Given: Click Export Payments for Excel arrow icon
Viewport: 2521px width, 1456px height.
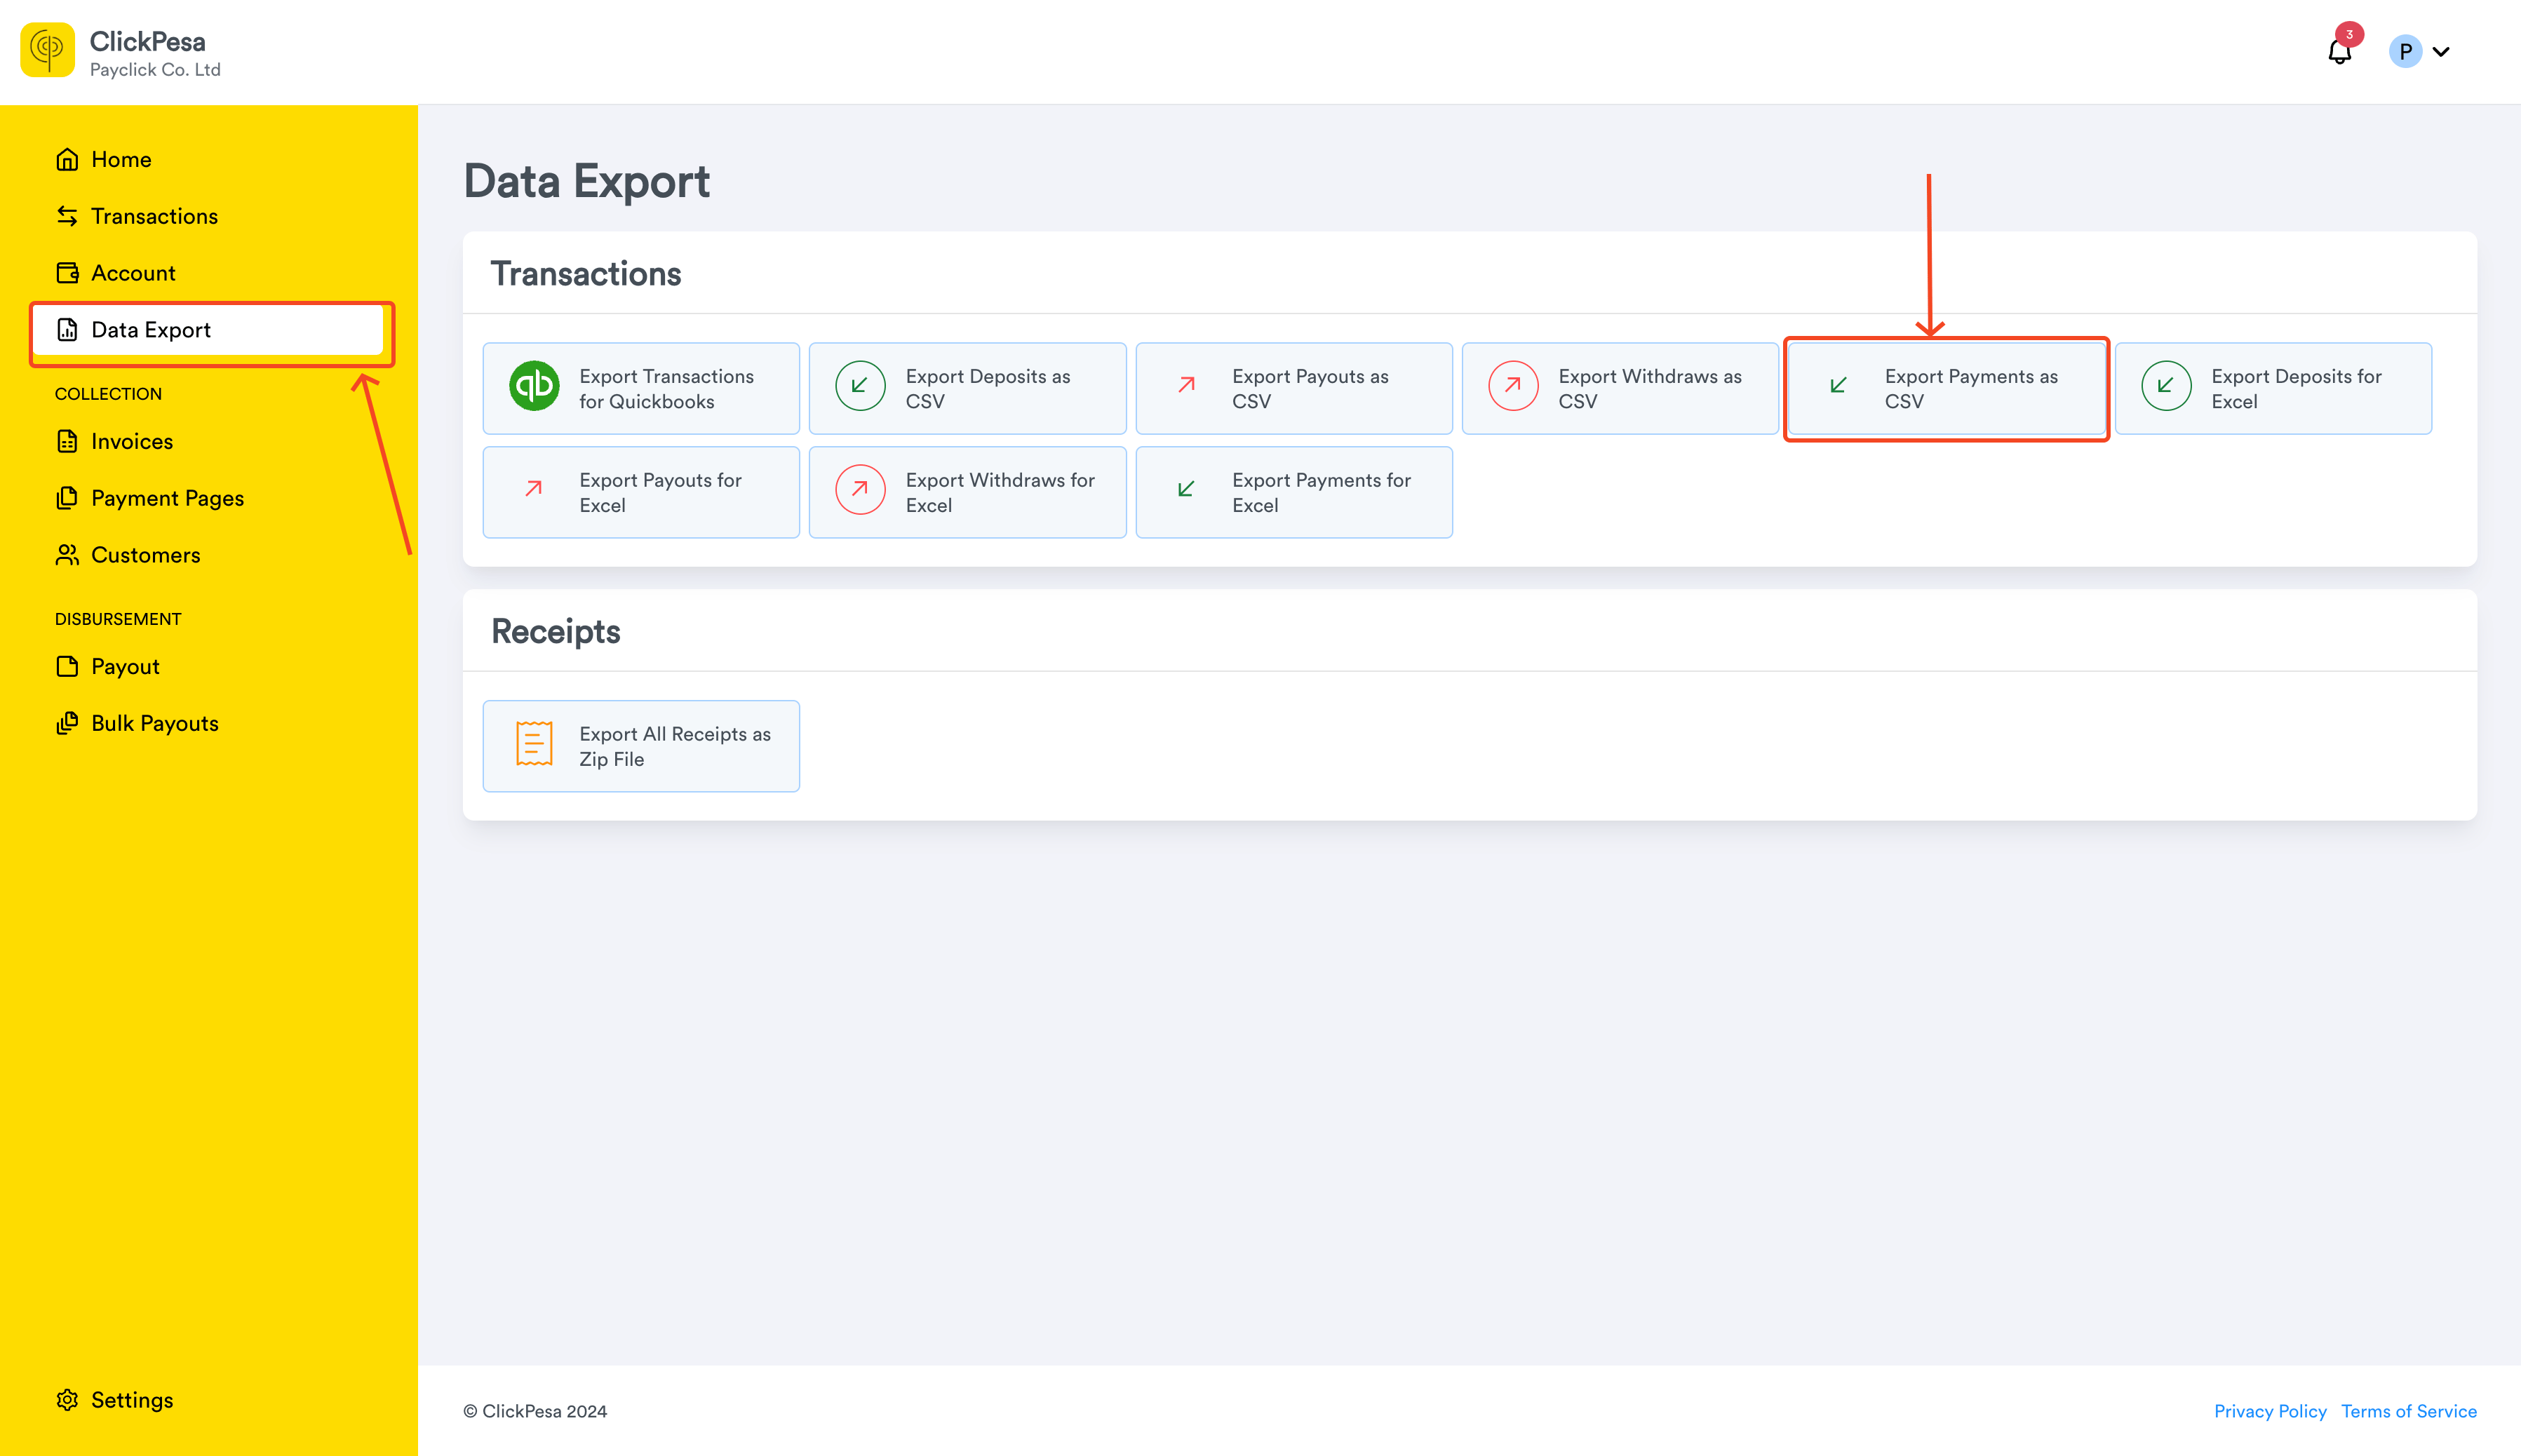Looking at the screenshot, I should click(1187, 489).
